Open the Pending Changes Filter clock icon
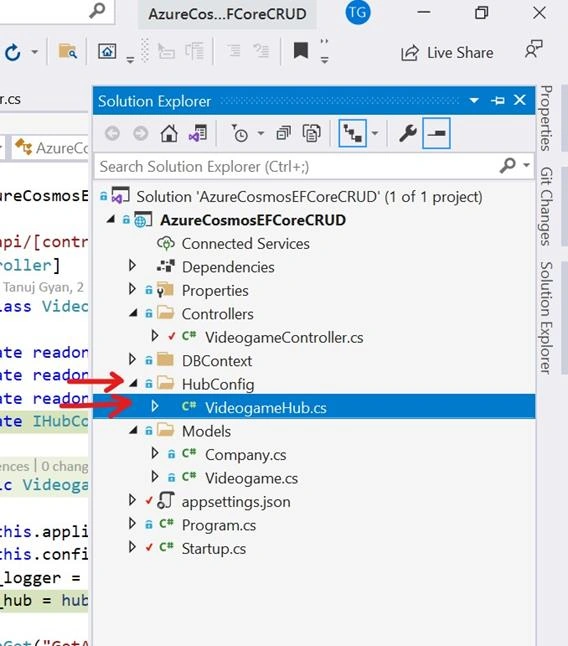Screen dimensions: 568x646 [x=239, y=133]
